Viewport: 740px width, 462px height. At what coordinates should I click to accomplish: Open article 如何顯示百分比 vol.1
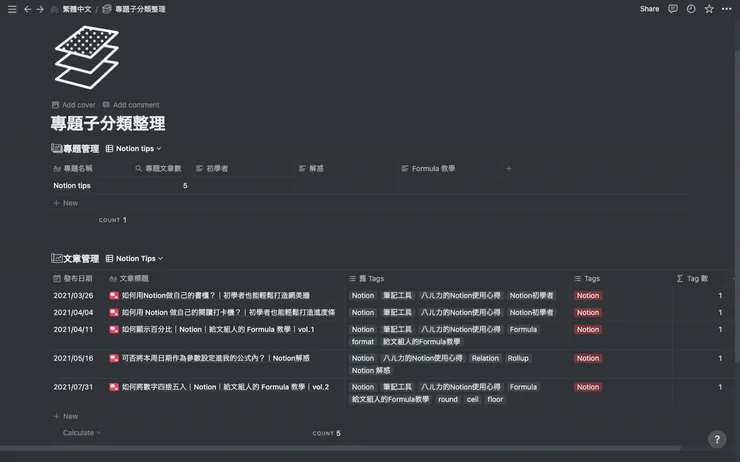(218, 329)
